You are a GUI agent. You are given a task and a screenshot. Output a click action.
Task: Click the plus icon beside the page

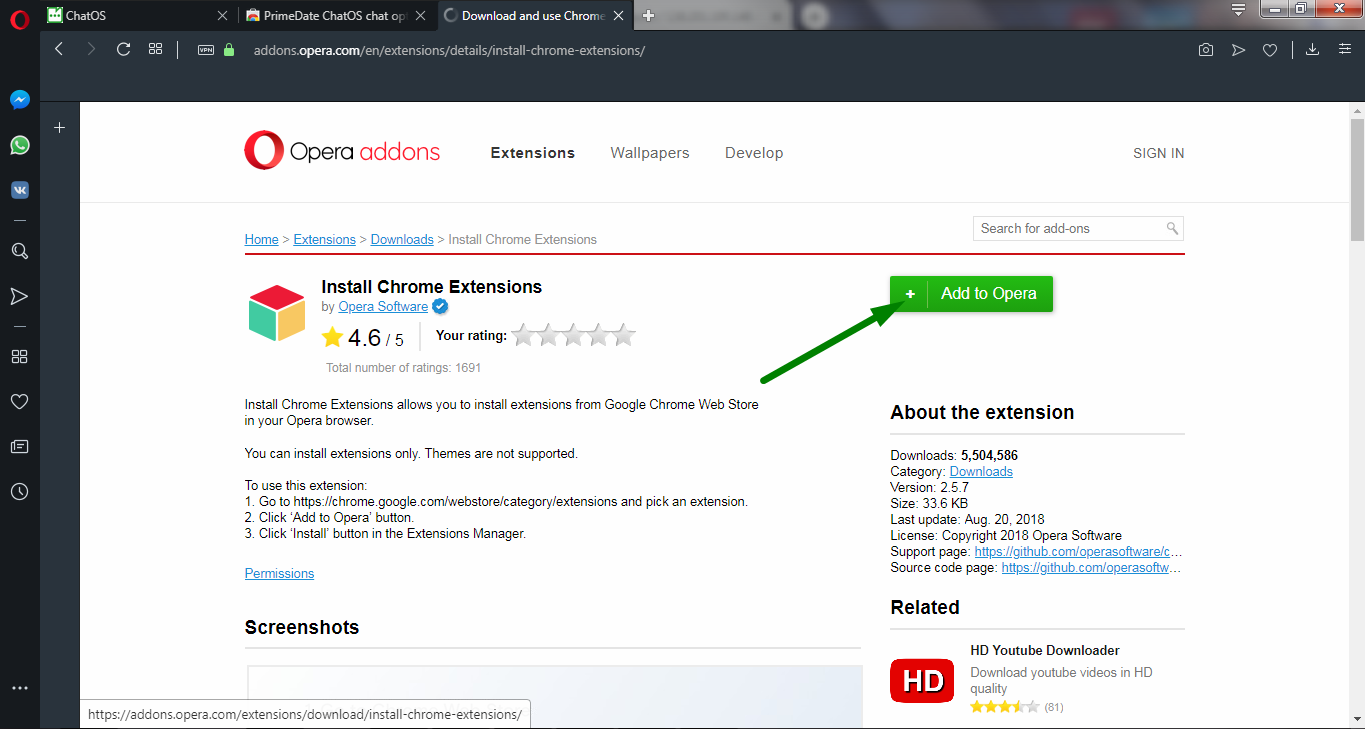[60, 127]
